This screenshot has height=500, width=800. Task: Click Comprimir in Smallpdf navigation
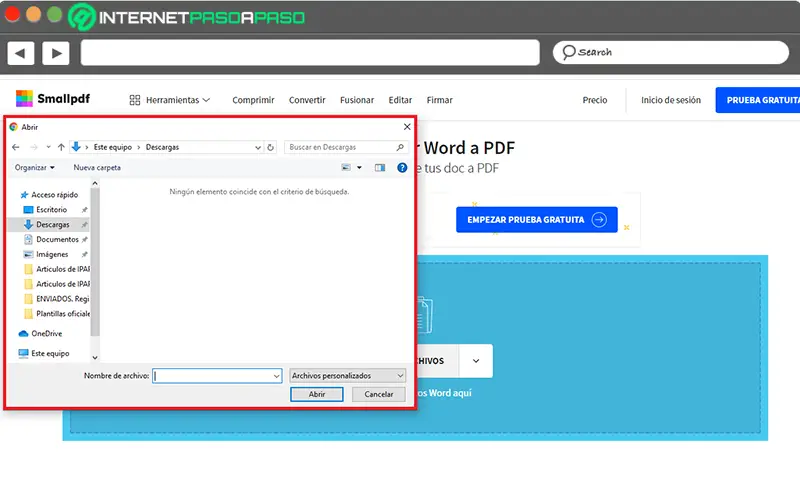(x=253, y=100)
